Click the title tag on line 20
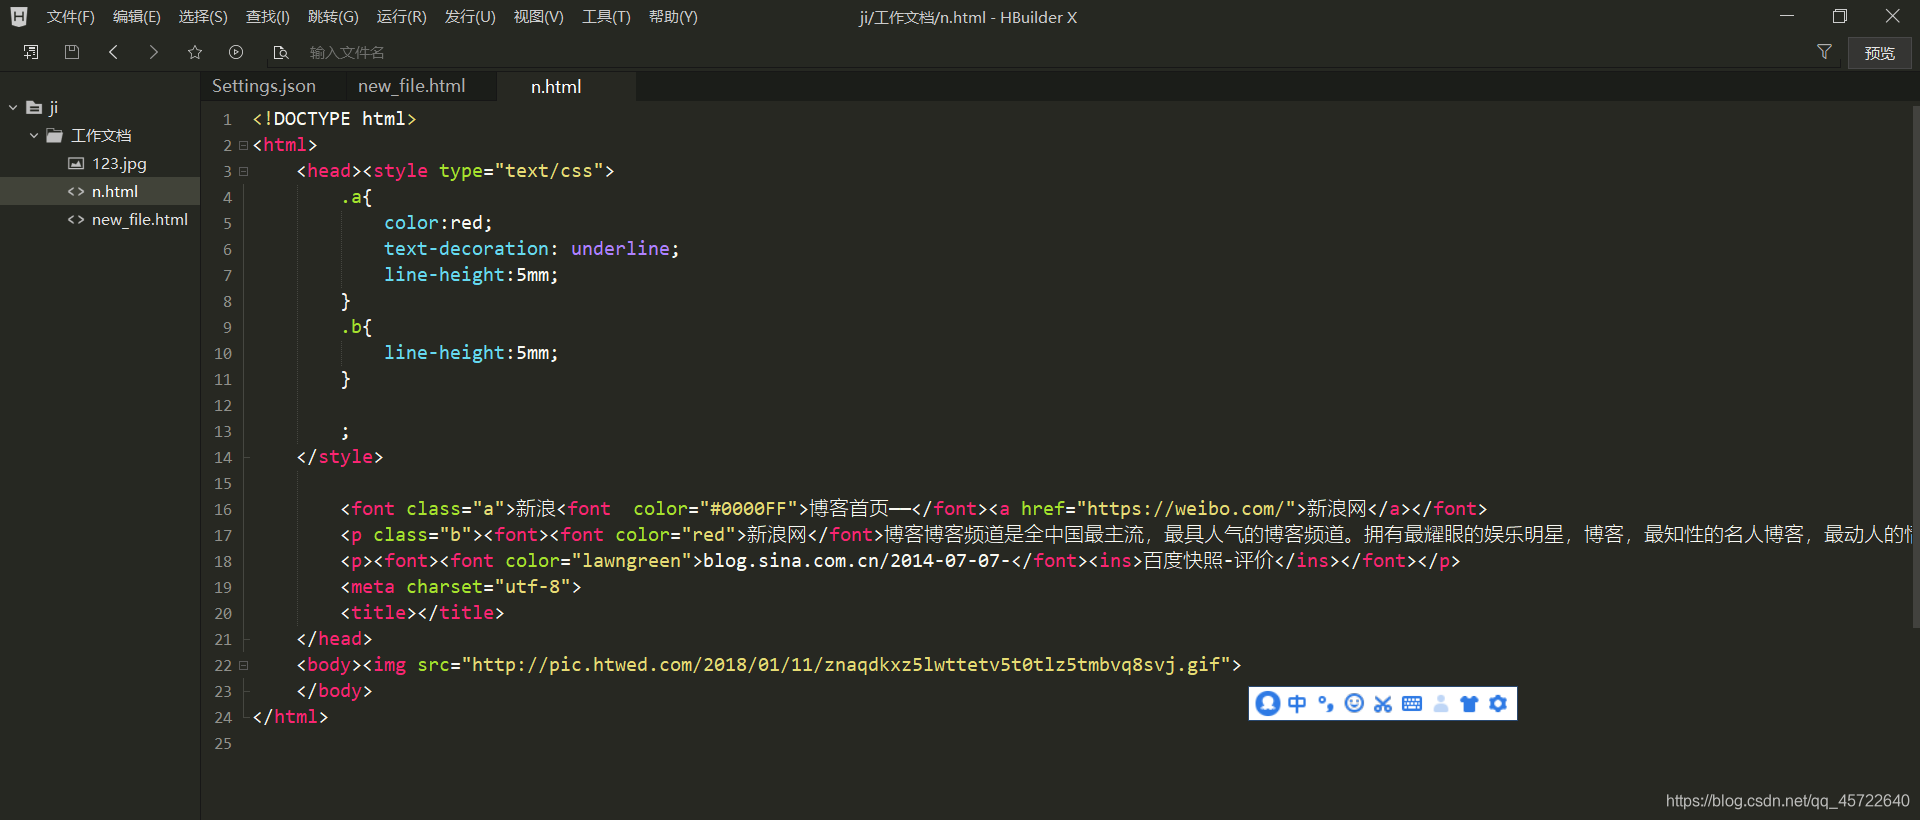The width and height of the screenshot is (1920, 820). 422,613
